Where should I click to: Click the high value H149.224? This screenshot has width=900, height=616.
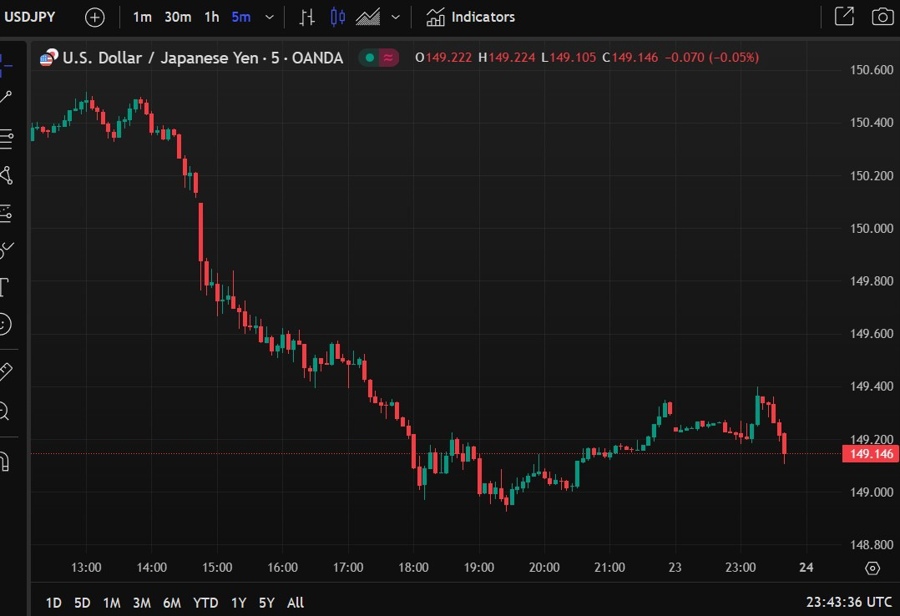point(506,57)
